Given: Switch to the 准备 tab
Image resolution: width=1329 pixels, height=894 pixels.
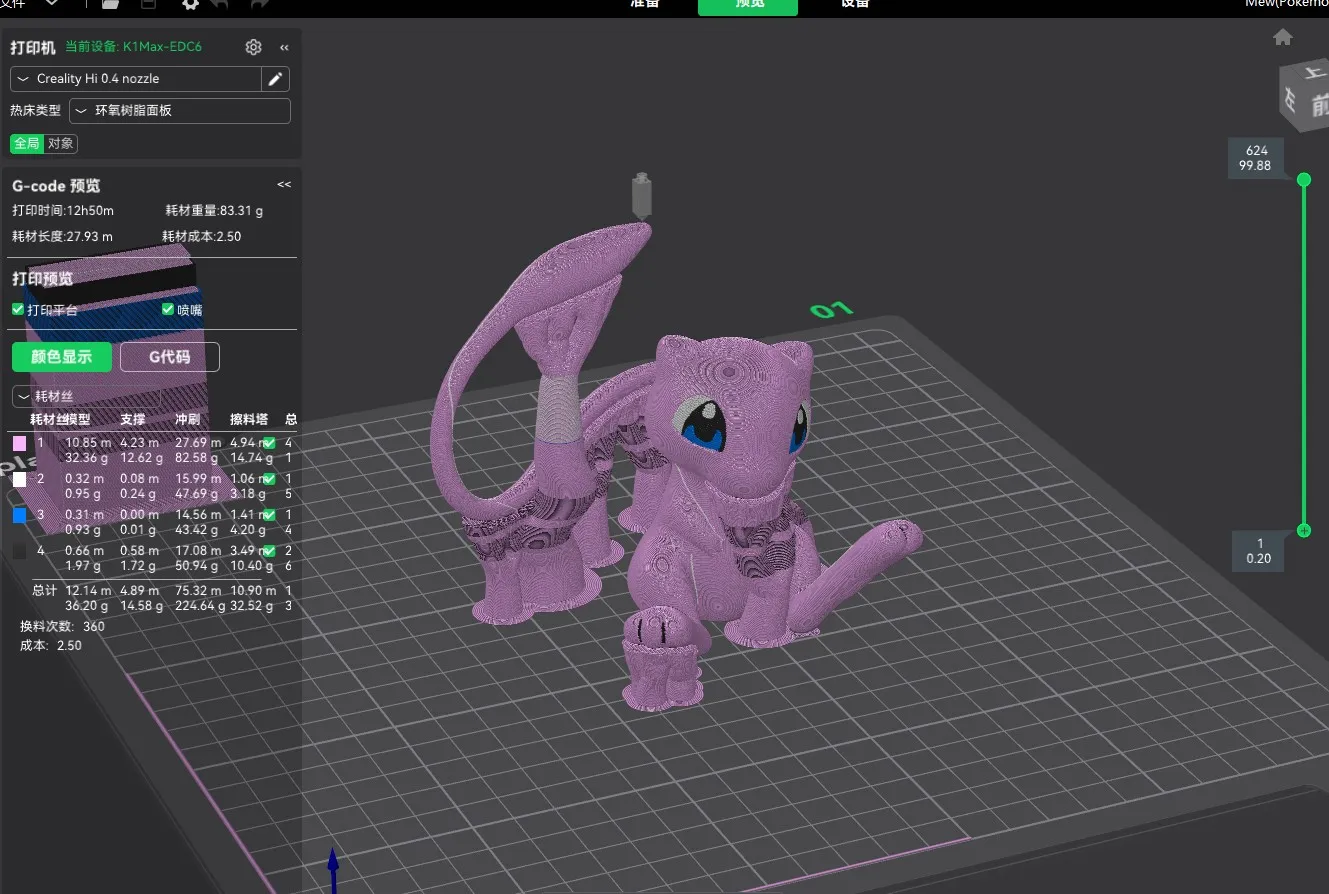Looking at the screenshot, I should 644,4.
